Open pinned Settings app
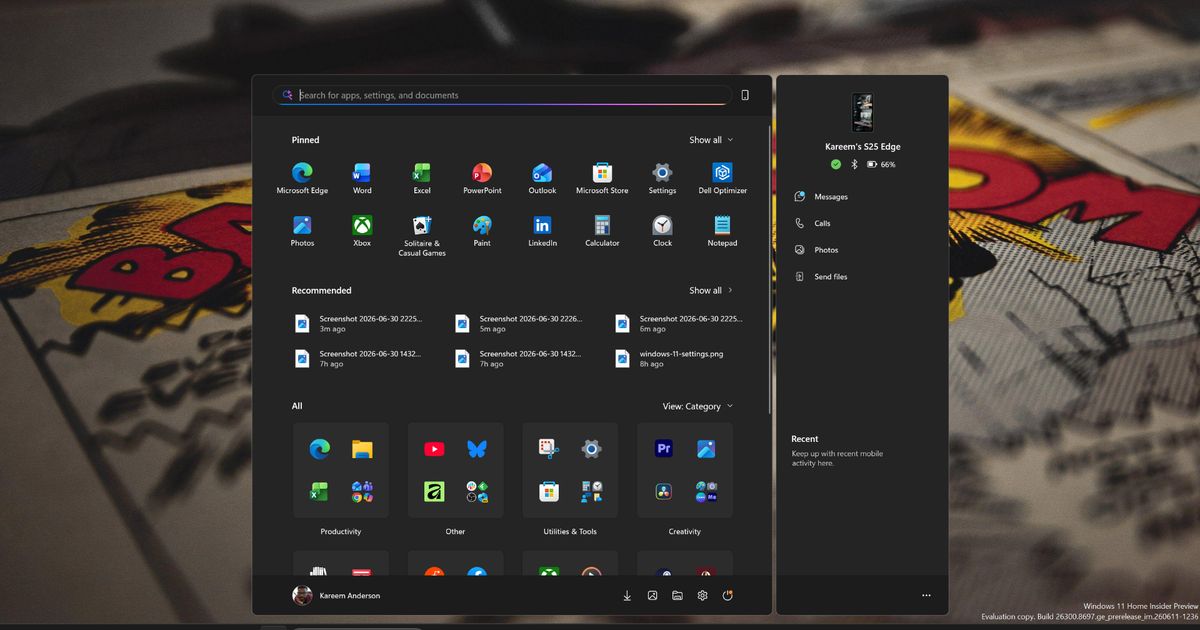Screen dimensions: 1200x630 (662, 178)
